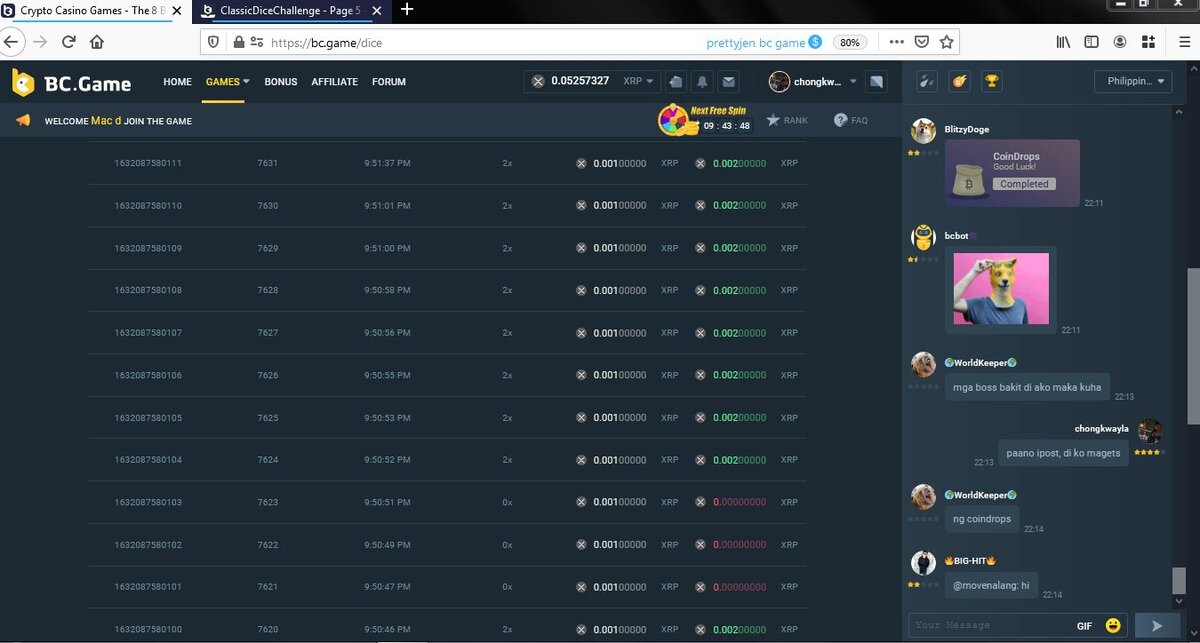
Task: Open the wallet icon beside XRP balance
Action: (x=676, y=82)
